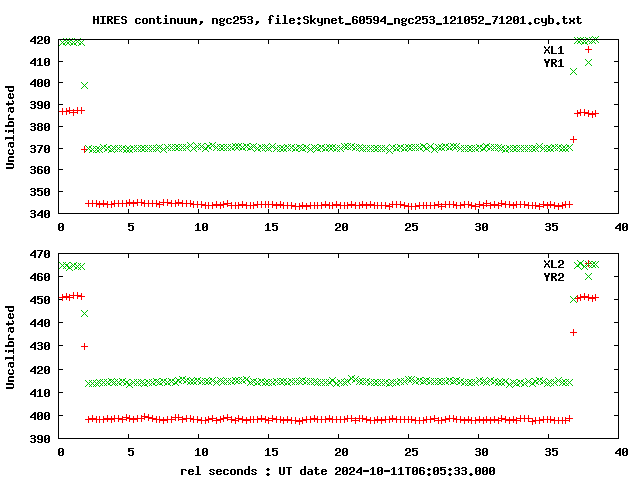Click the 460 tick label on lower plot
This screenshot has width=640, height=480.
point(40,277)
